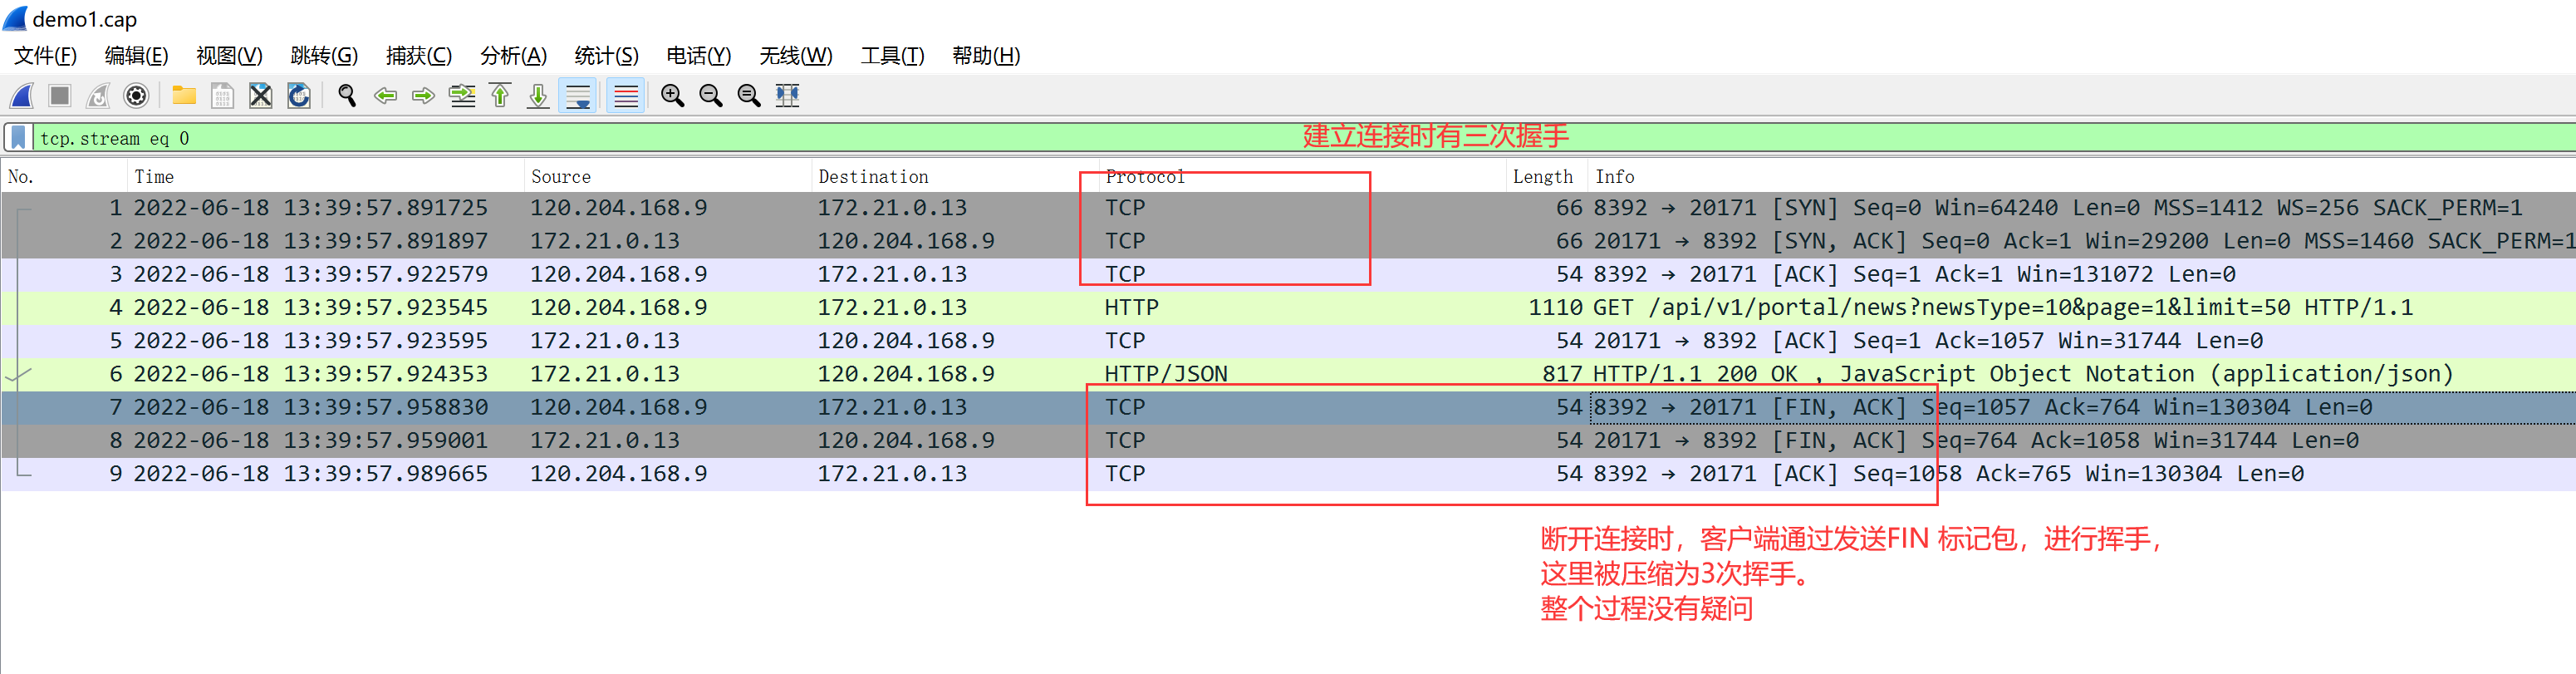The height and width of the screenshot is (674, 2576).
Task: Go to specified packet
Action: click(462, 96)
